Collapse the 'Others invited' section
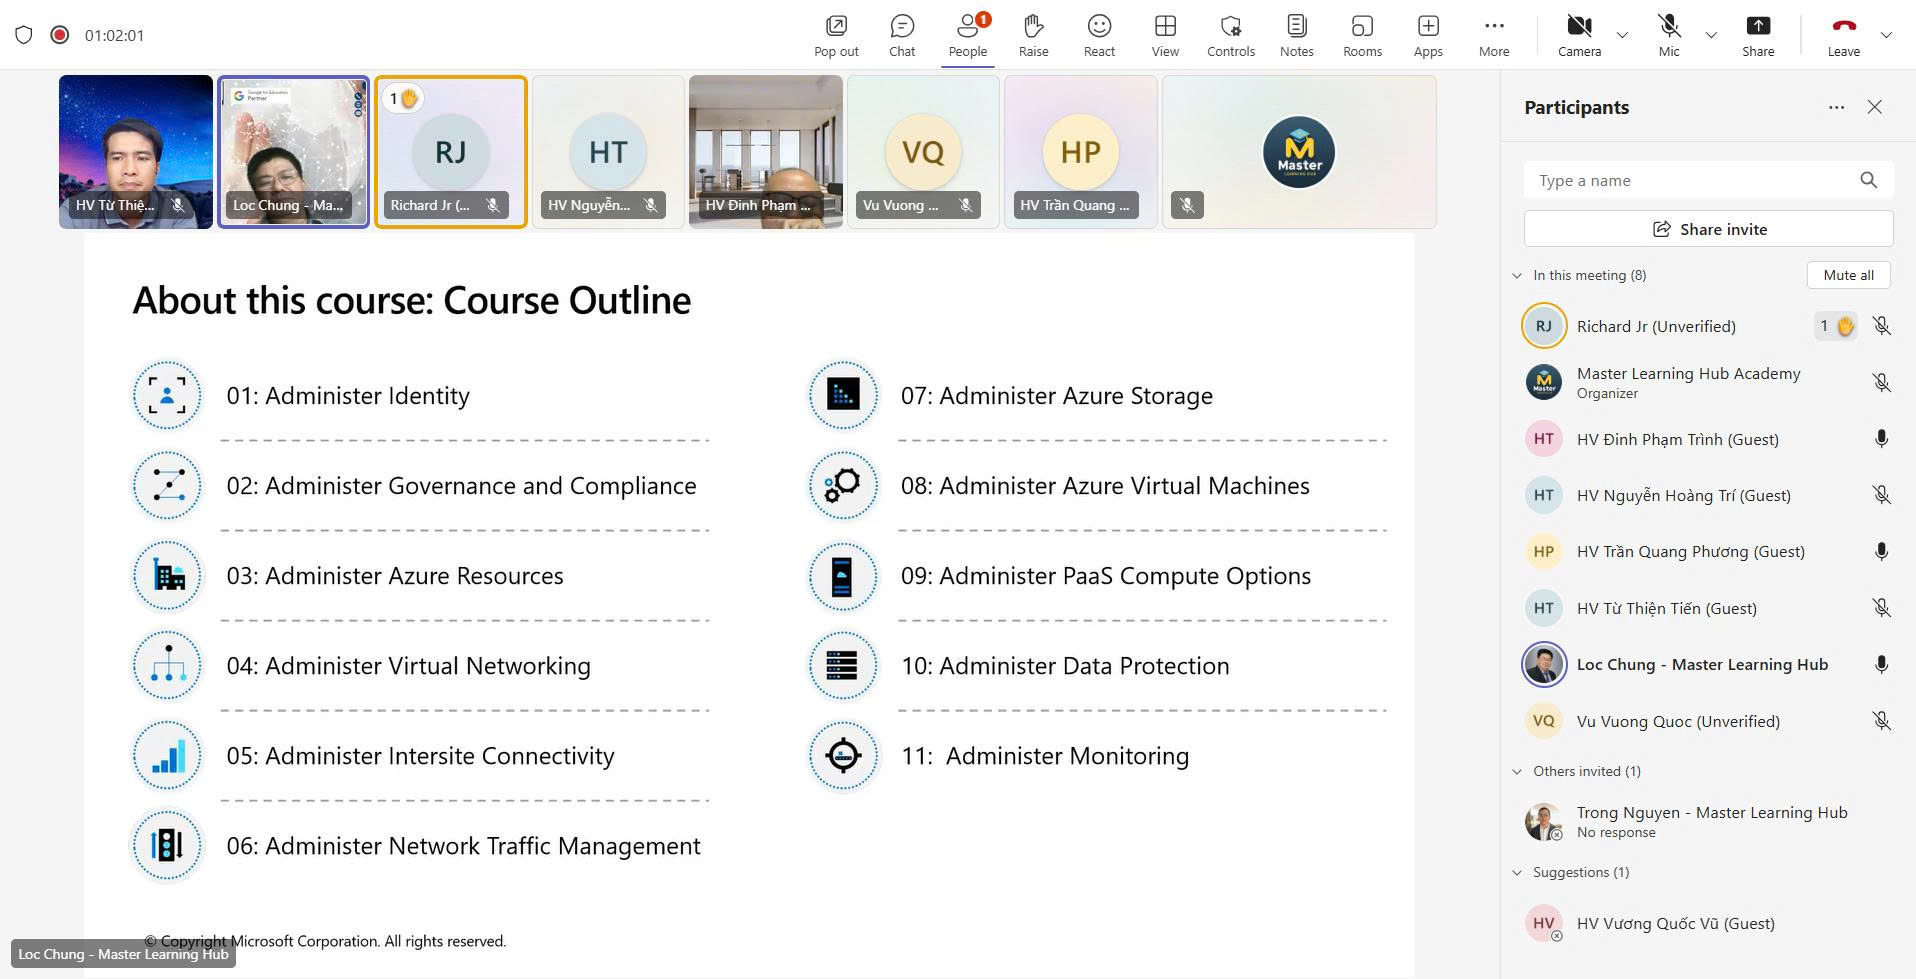The width and height of the screenshot is (1916, 979). click(x=1517, y=771)
